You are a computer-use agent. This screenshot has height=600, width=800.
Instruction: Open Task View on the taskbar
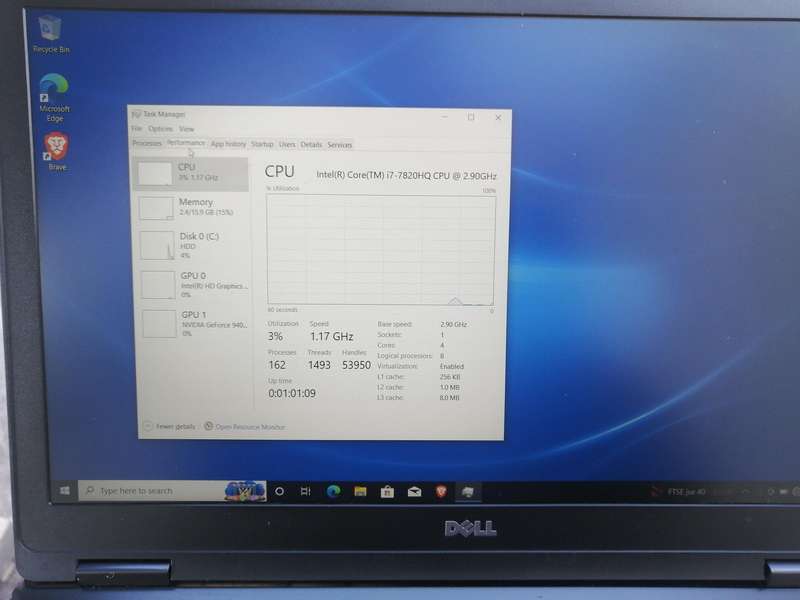[x=306, y=491]
